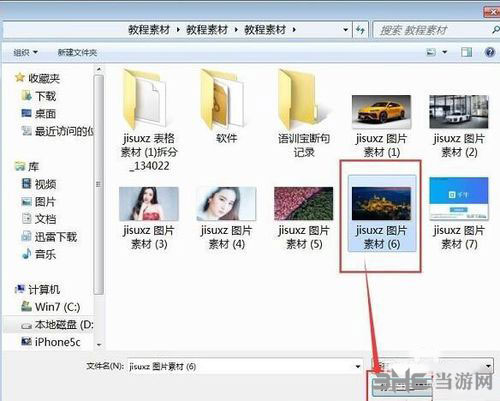Expand arrow after first 教程素材 breadcrumb
This screenshot has width=500, height=401.
point(178,30)
